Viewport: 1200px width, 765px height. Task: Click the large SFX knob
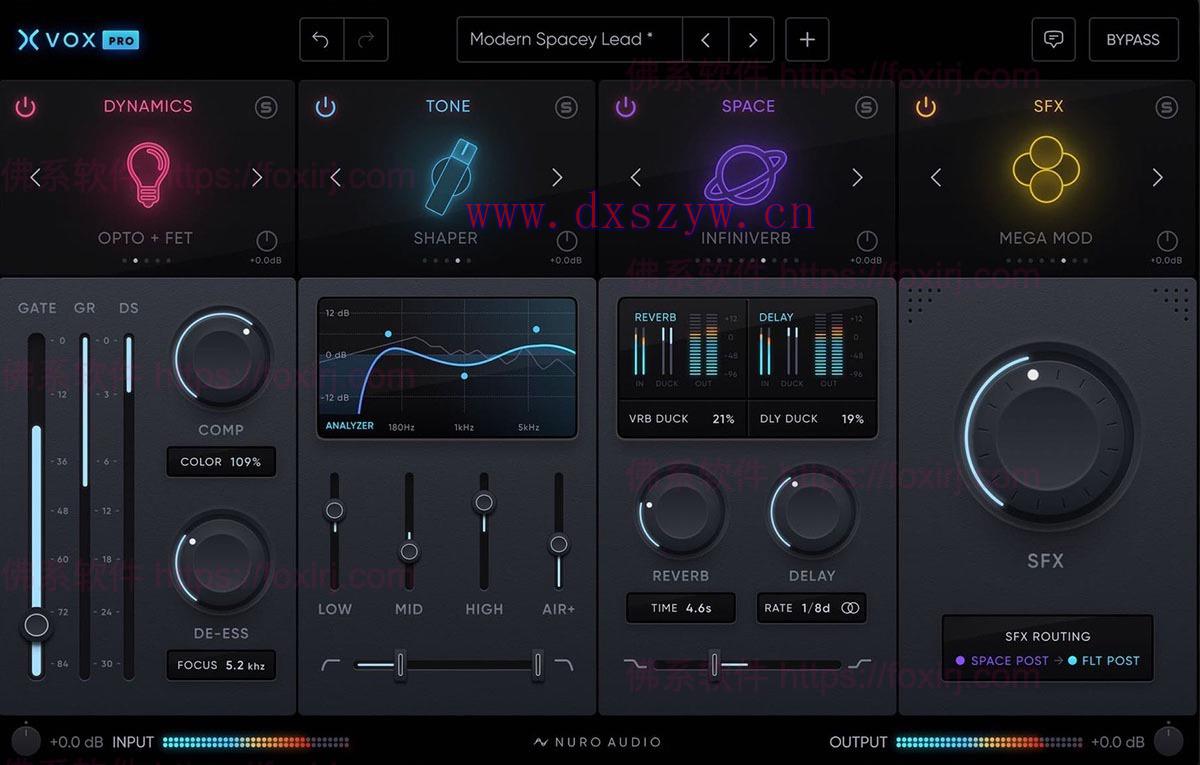[1046, 435]
